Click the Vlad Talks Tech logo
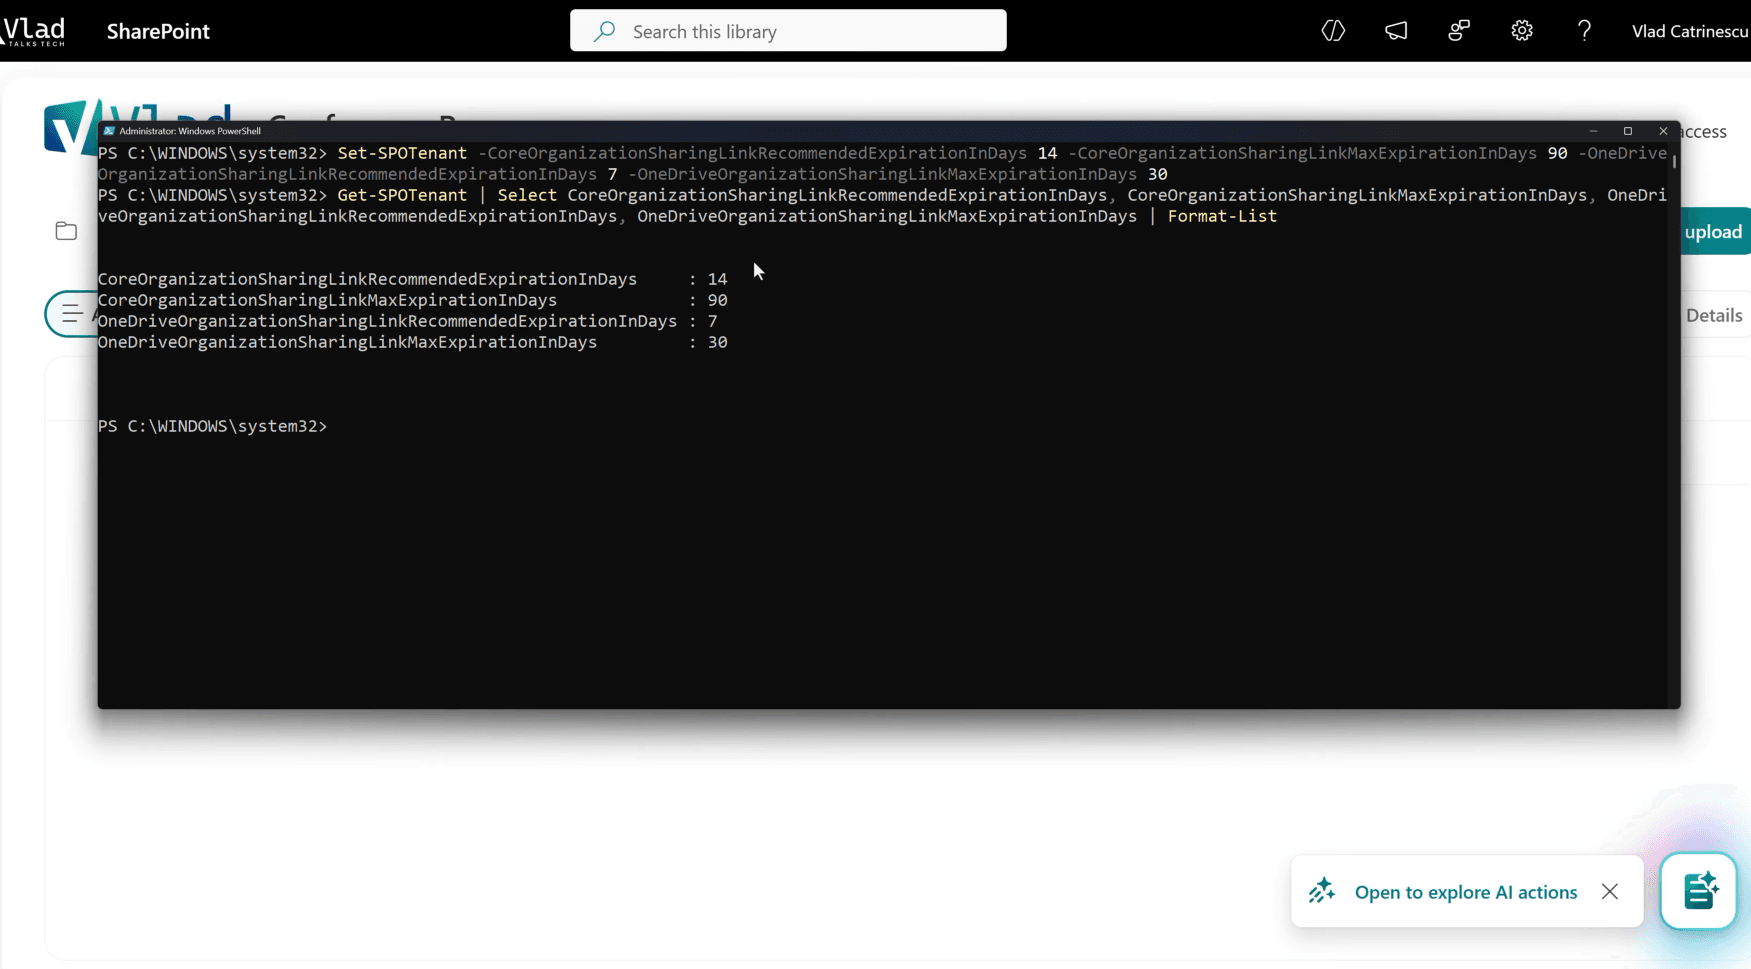Image resolution: width=1751 pixels, height=969 pixels. (x=33, y=31)
